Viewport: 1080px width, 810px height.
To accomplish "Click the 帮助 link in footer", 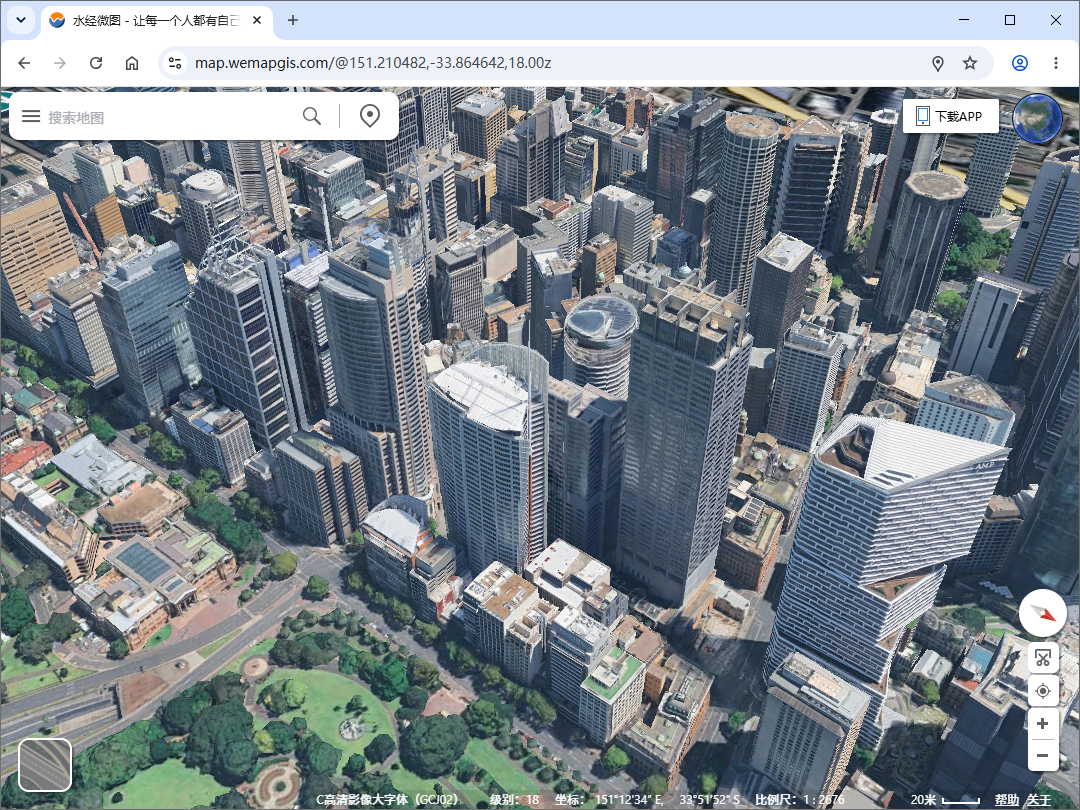I will [x=1006, y=800].
